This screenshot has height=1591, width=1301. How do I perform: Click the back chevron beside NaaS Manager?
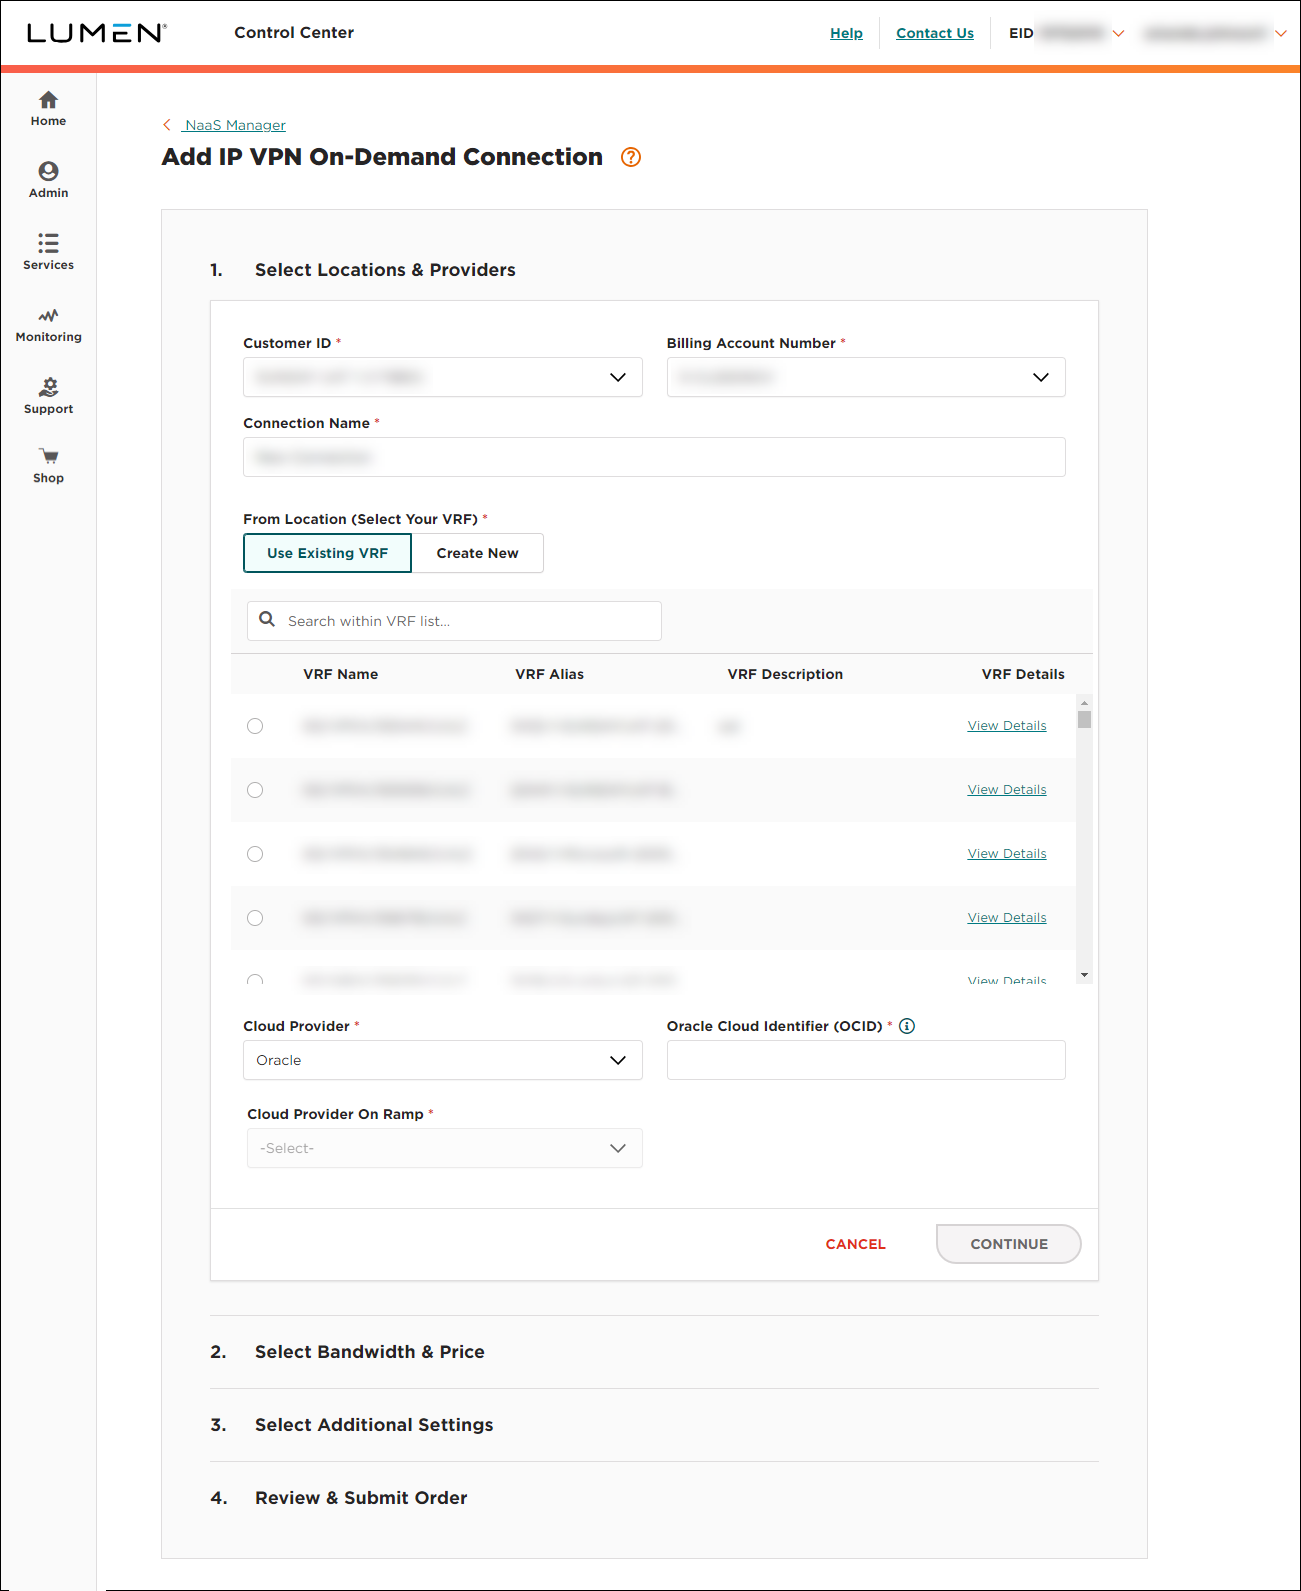click(167, 125)
